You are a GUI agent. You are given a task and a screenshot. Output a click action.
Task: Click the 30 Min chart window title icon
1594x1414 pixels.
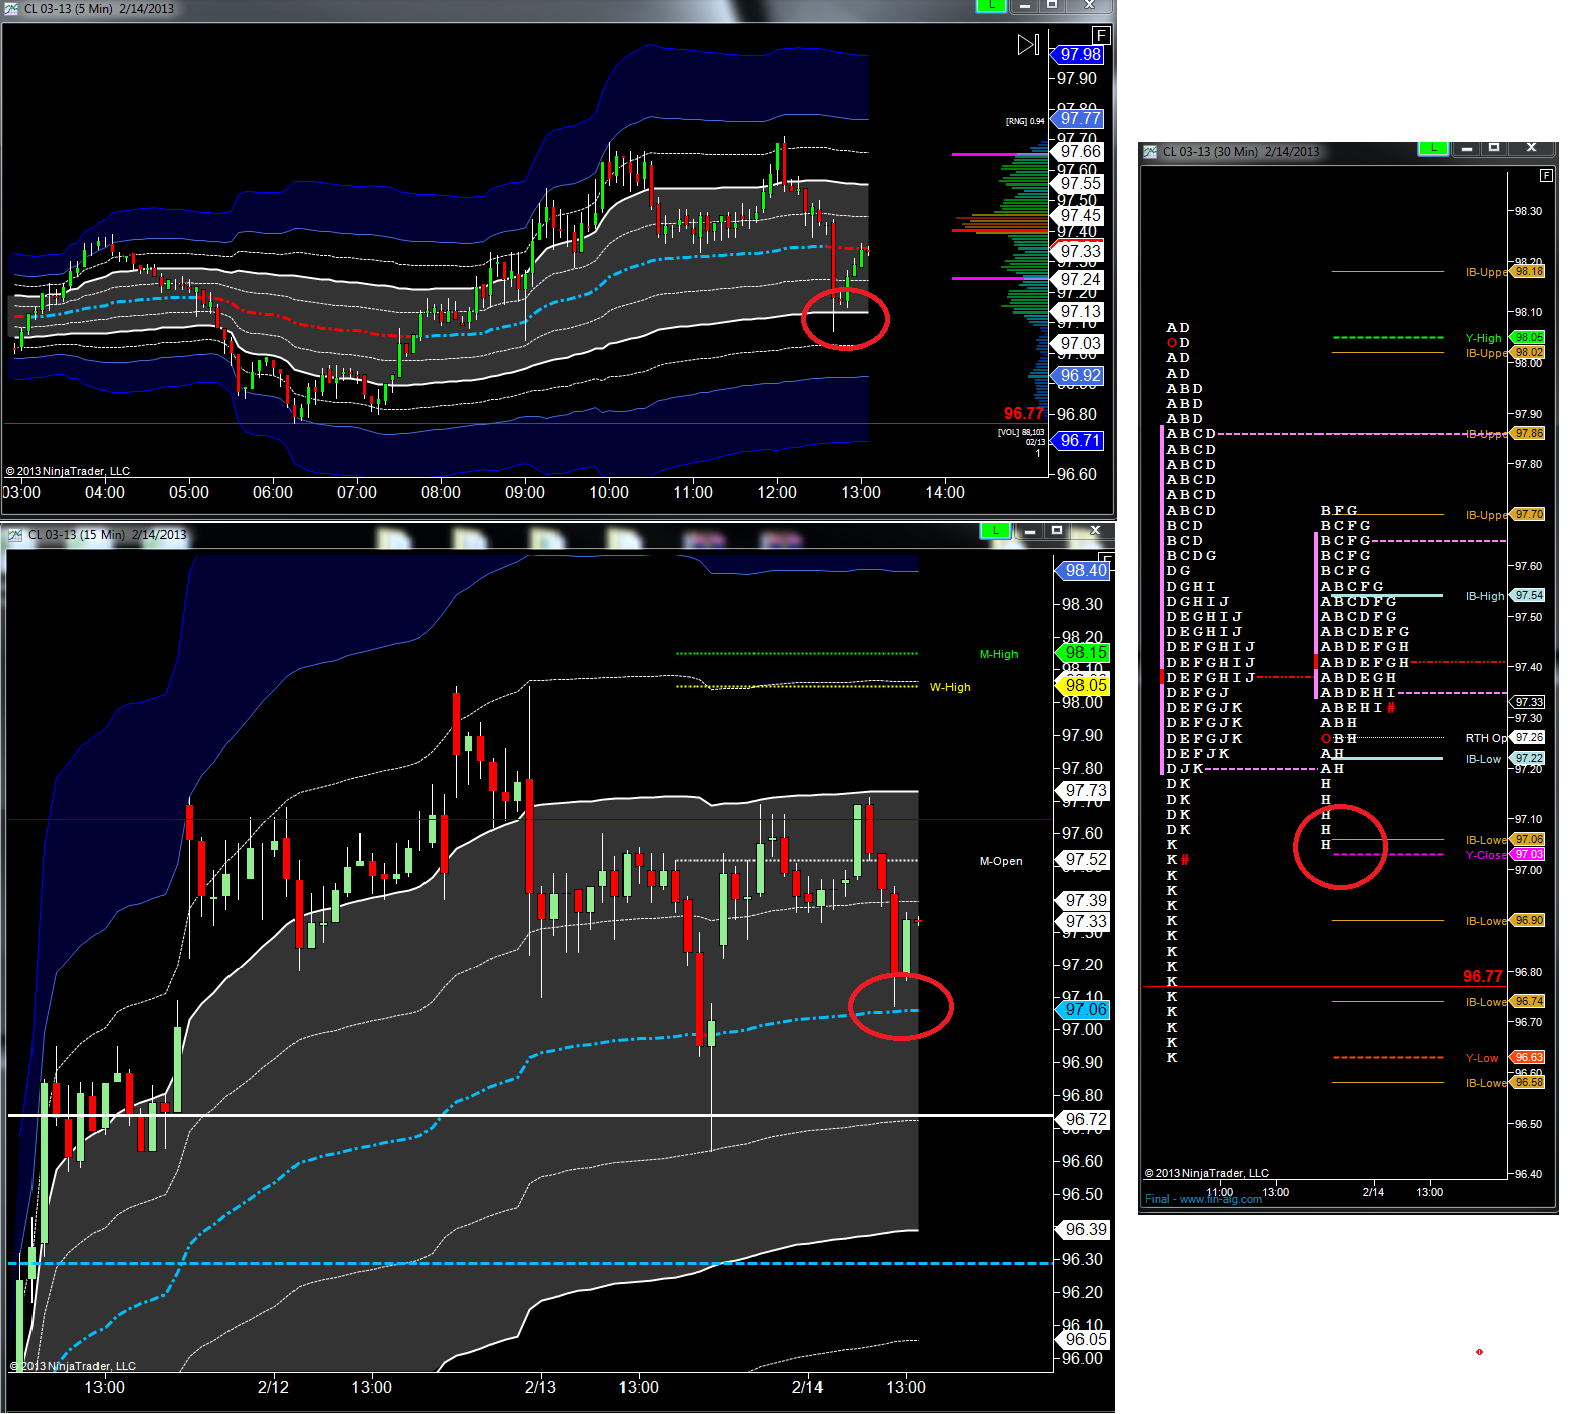pos(1150,152)
